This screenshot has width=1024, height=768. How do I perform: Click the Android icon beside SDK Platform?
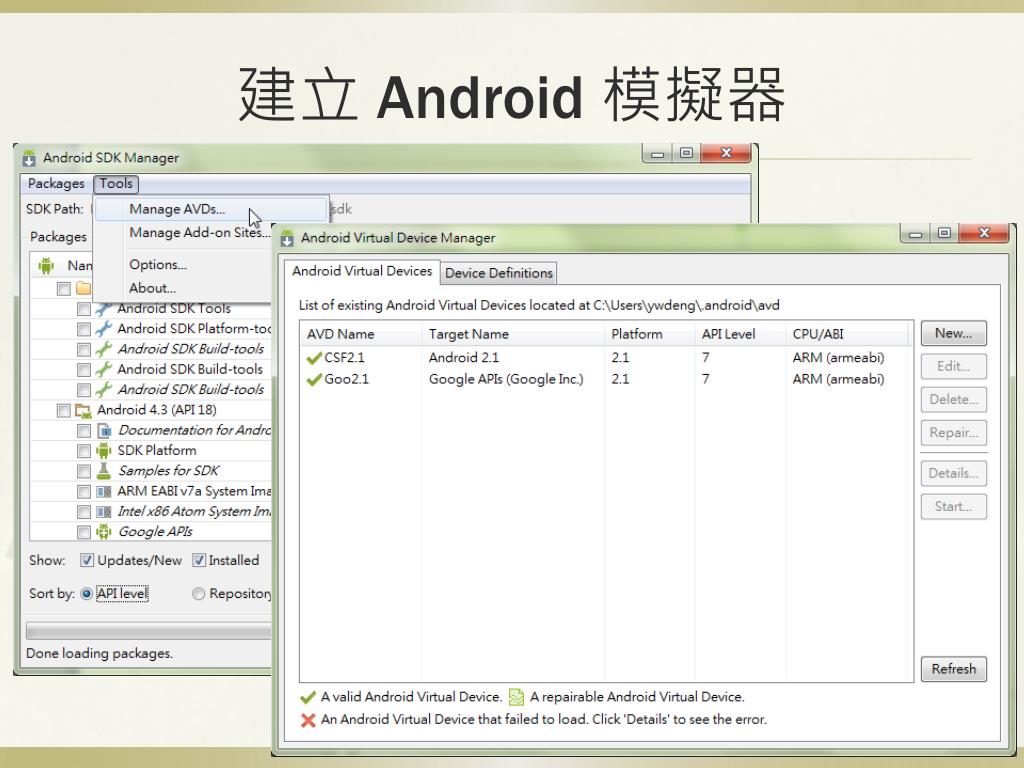[104, 451]
